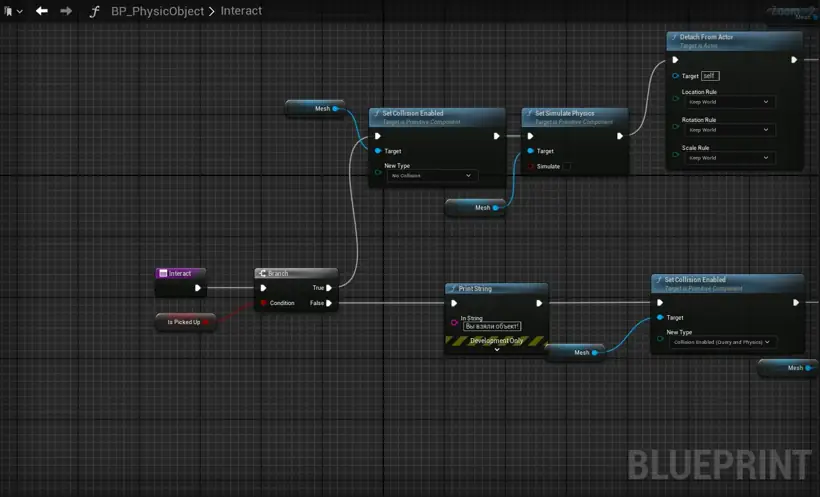This screenshot has height=497, width=820.
Task: Go back with the left arrow
Action: coord(42,11)
